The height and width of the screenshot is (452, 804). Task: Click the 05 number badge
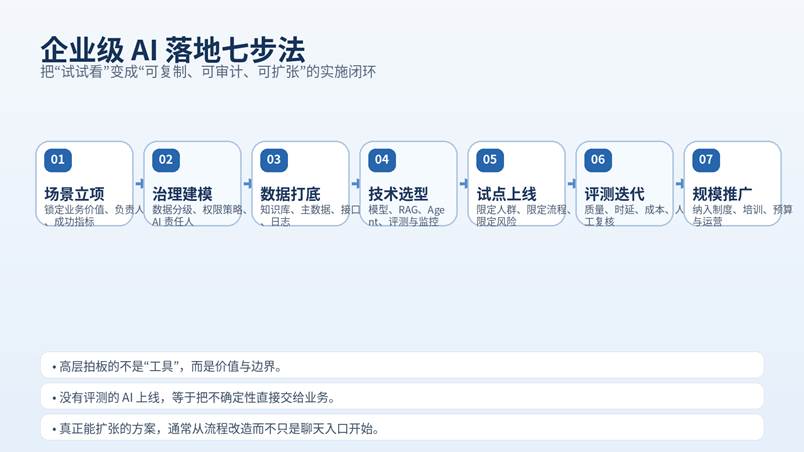[490, 160]
